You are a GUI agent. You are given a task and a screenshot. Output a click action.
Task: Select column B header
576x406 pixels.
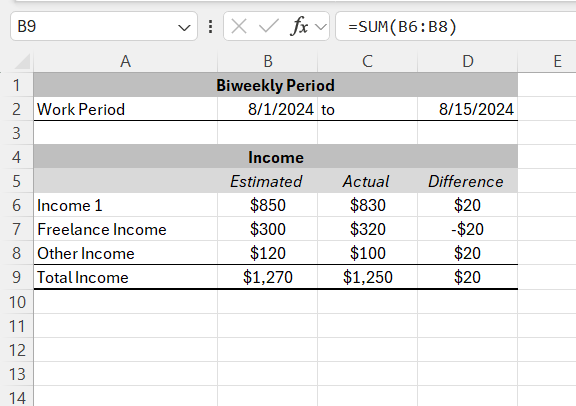click(x=267, y=61)
